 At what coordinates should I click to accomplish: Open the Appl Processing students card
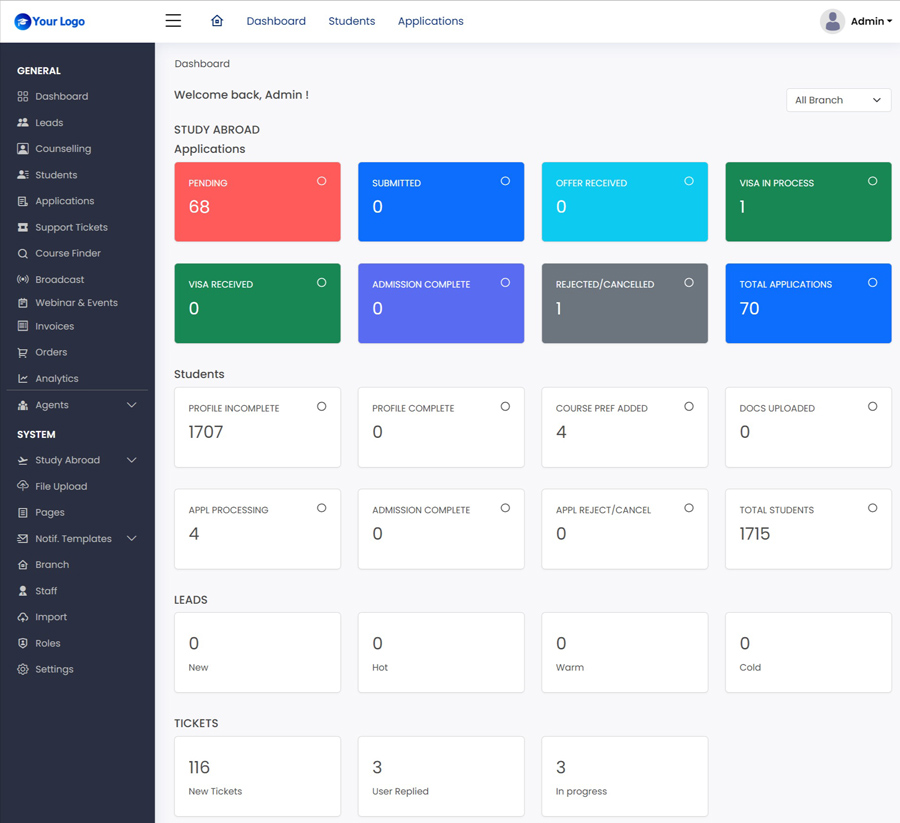click(x=257, y=529)
